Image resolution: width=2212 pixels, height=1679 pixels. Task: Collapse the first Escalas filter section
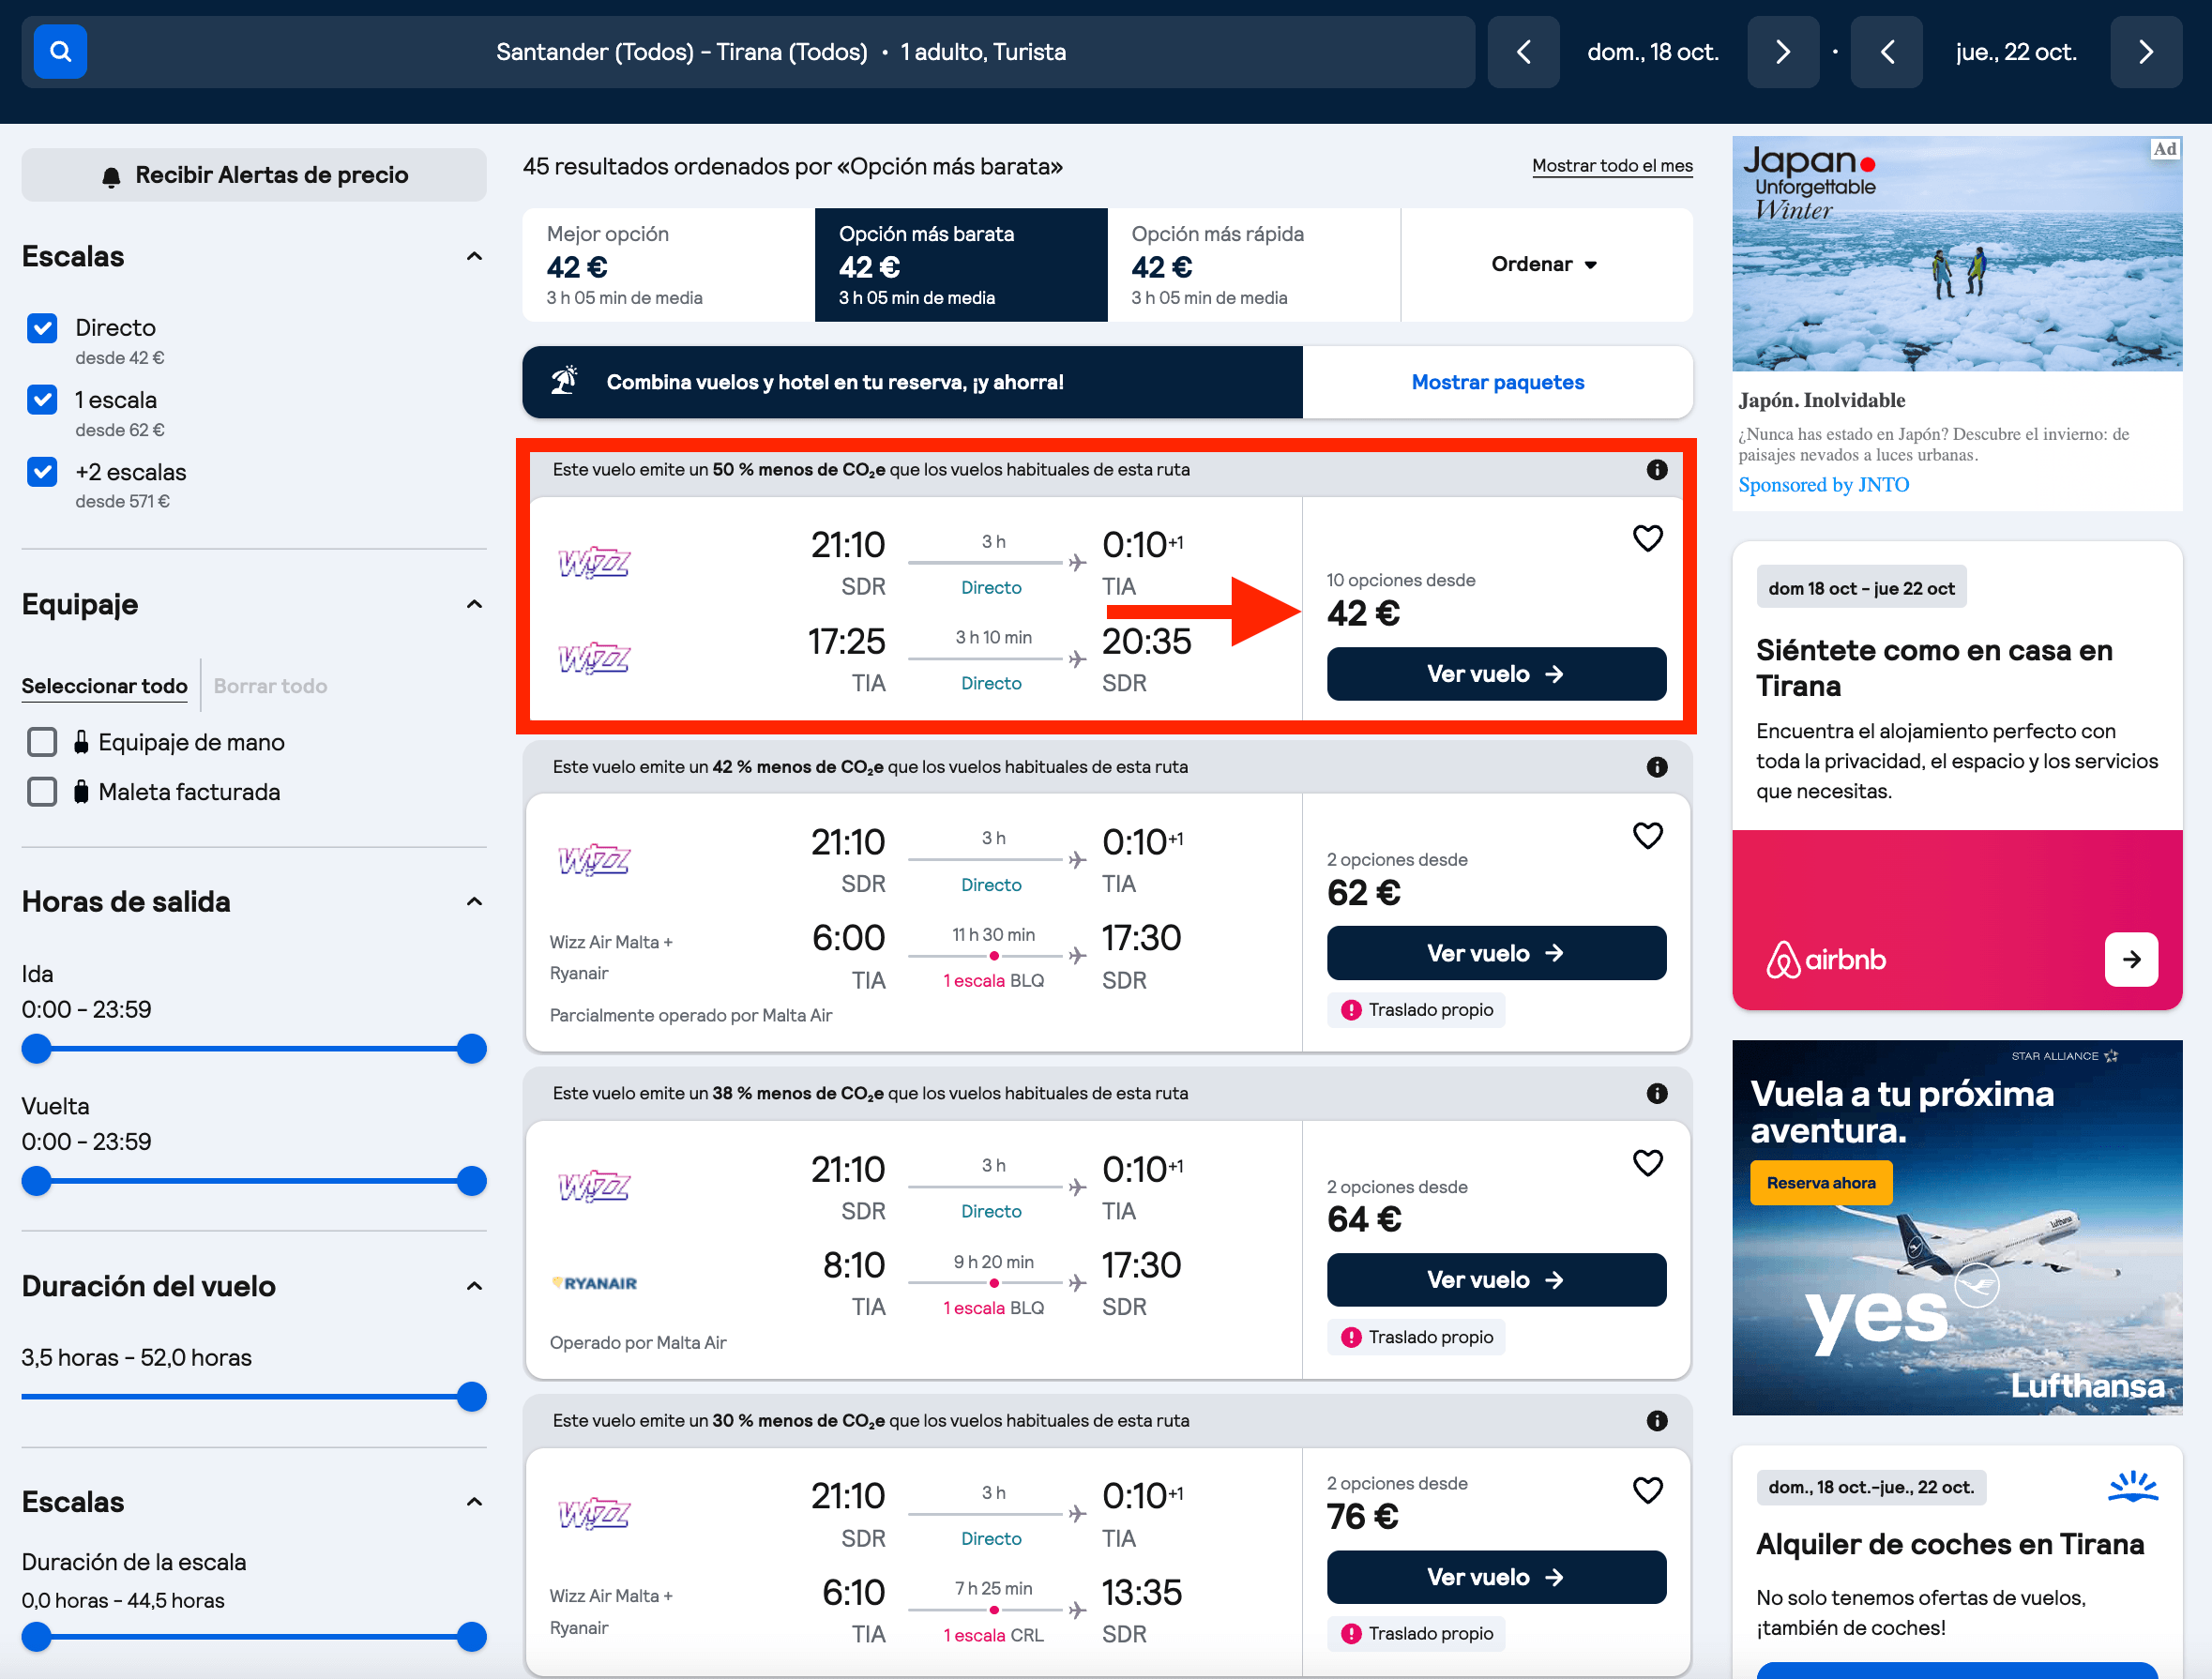point(474,257)
